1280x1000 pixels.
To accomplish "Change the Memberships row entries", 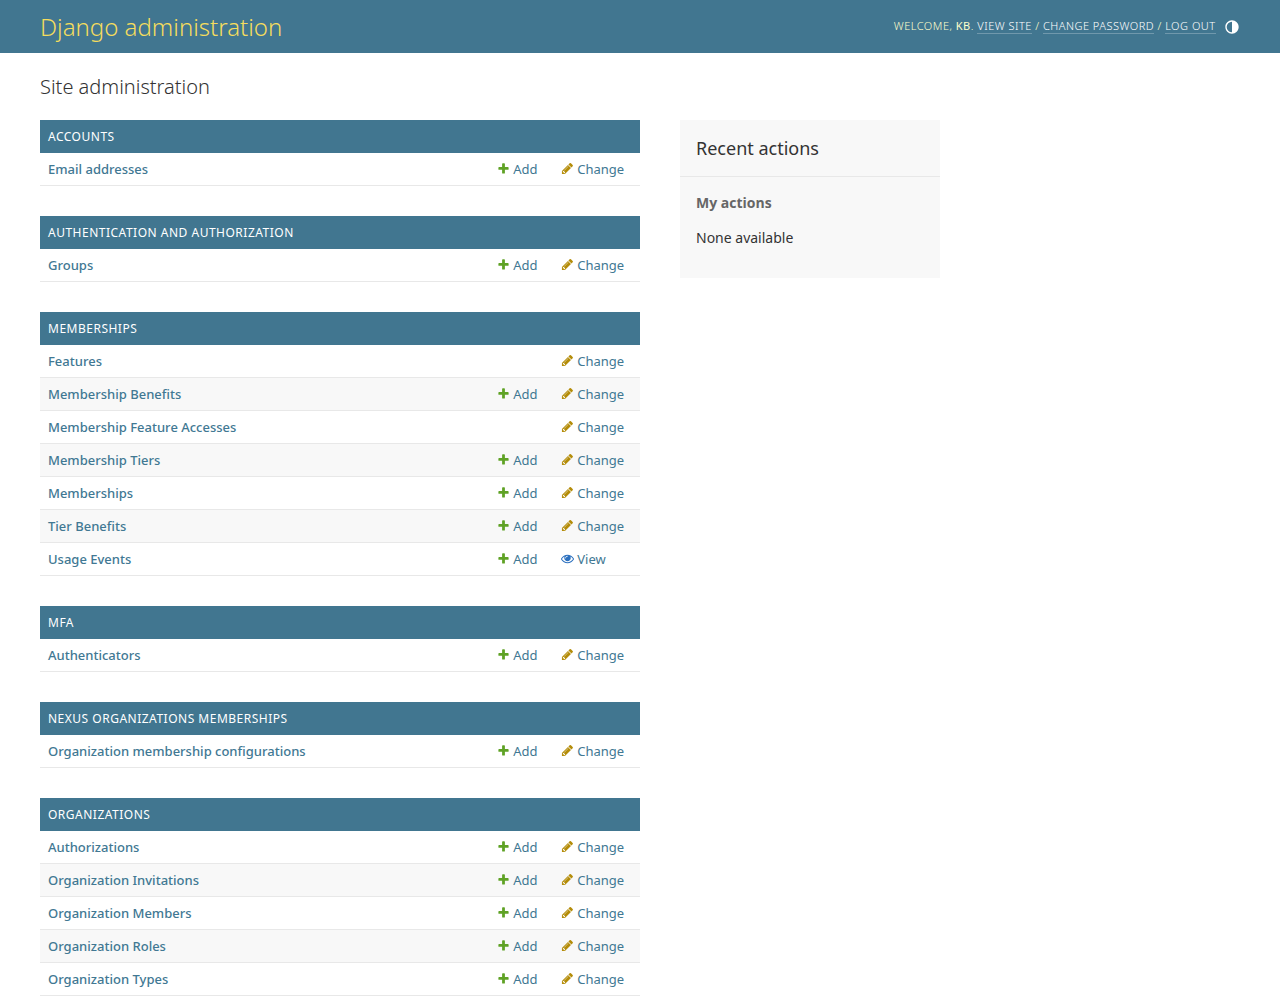I will [x=593, y=493].
